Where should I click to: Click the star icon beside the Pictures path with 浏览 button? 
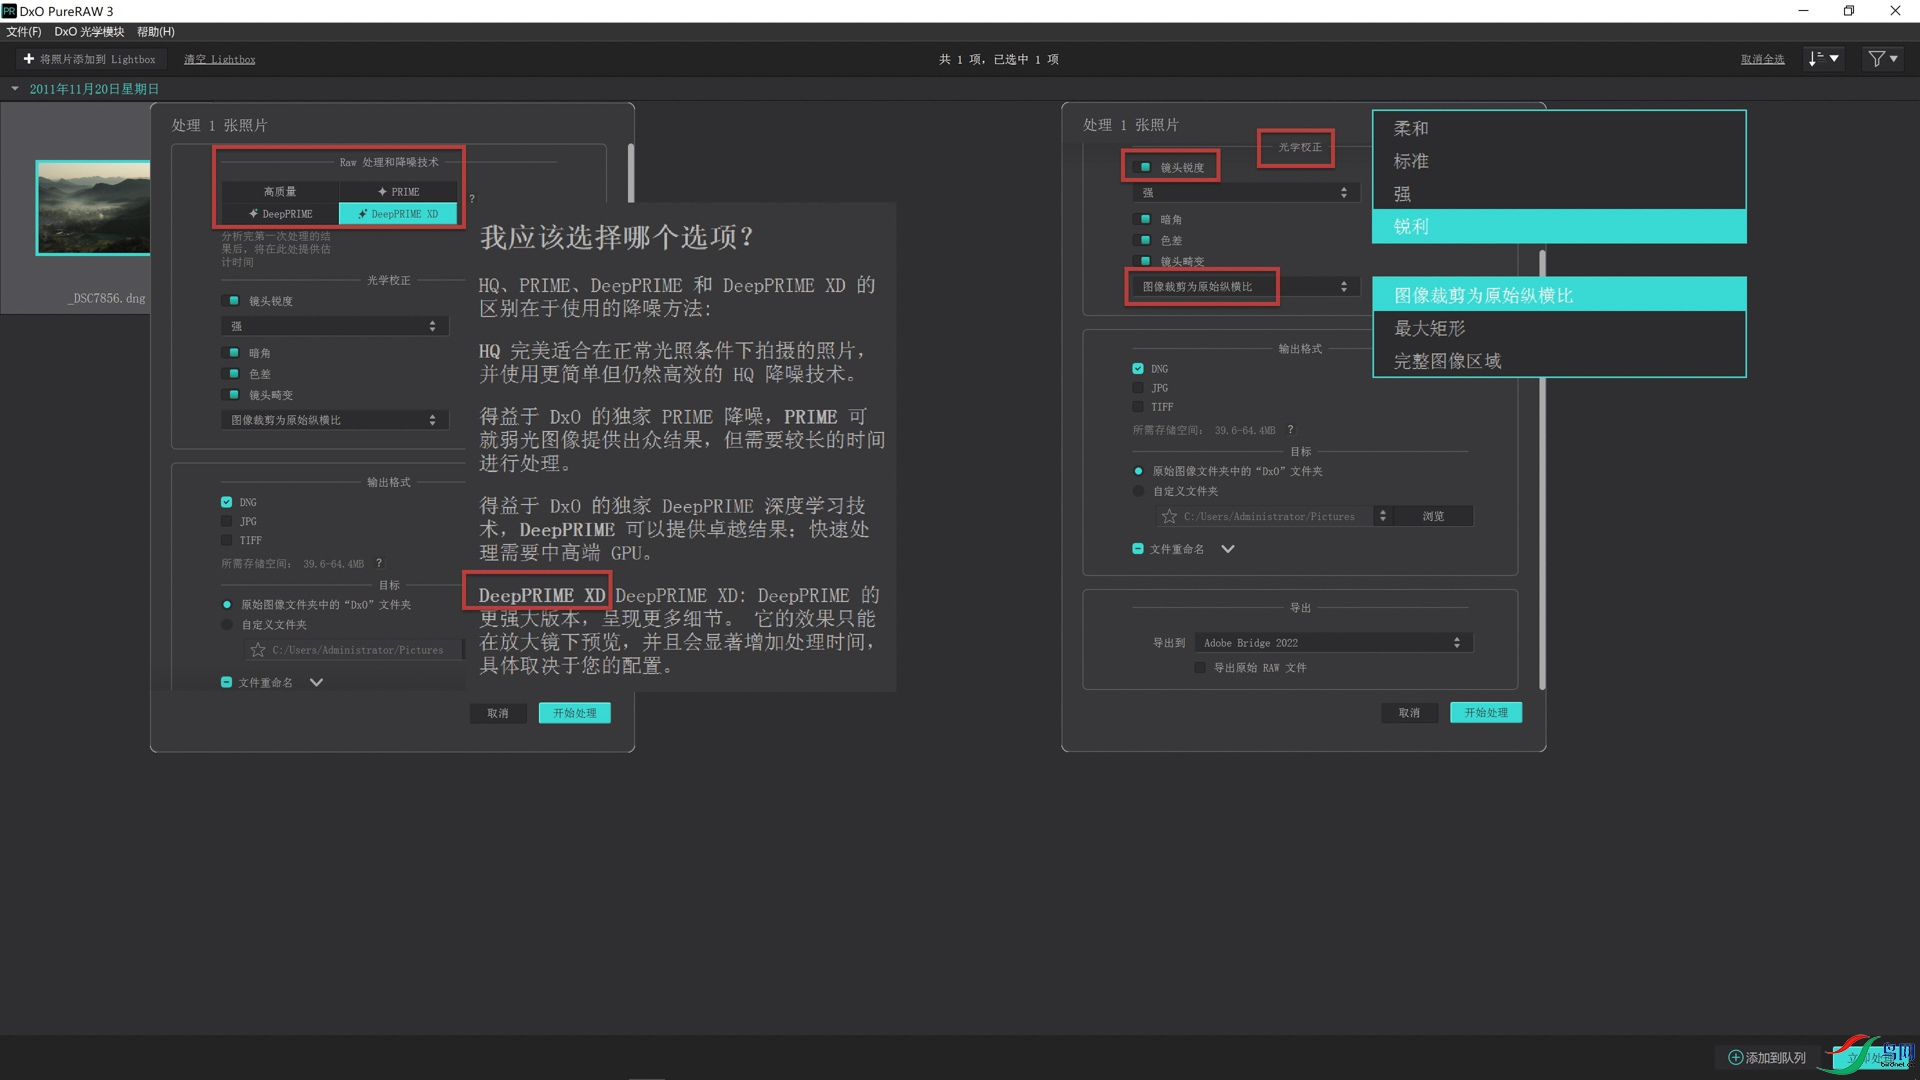click(x=1169, y=516)
